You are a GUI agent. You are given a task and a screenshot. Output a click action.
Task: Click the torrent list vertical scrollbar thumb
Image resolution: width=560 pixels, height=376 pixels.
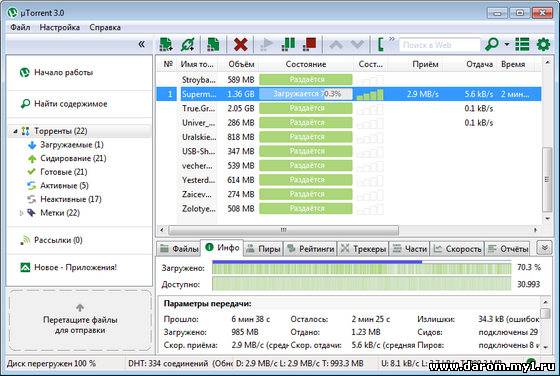point(547,179)
